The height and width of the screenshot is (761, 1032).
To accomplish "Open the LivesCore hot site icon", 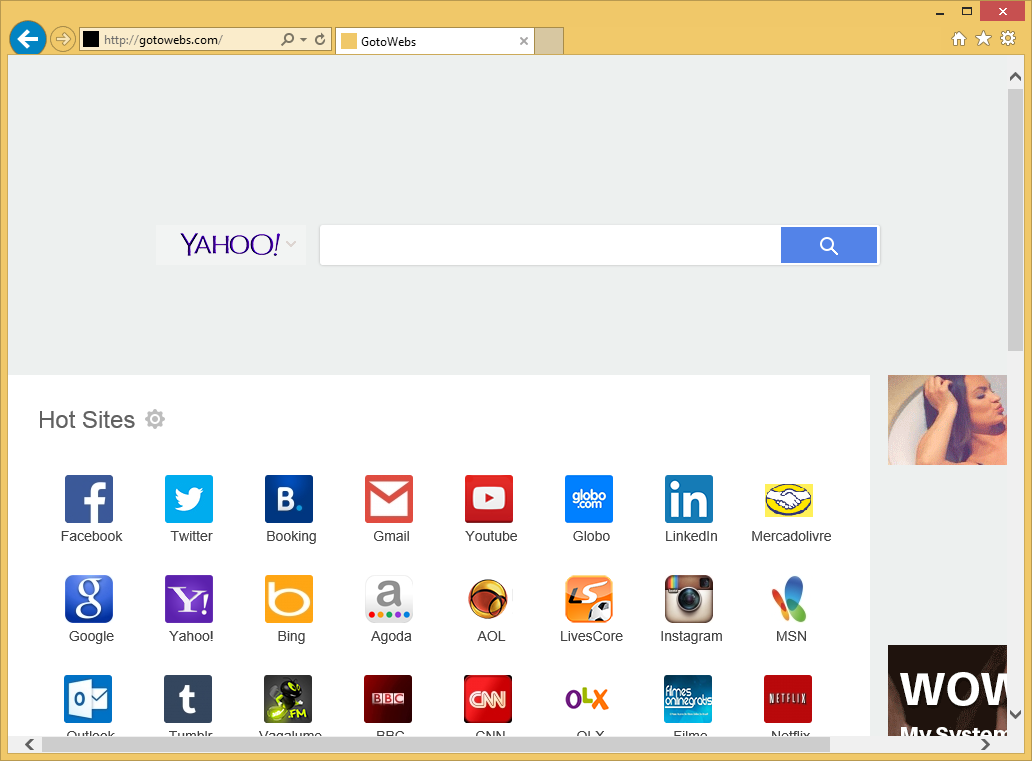I will tap(589, 599).
